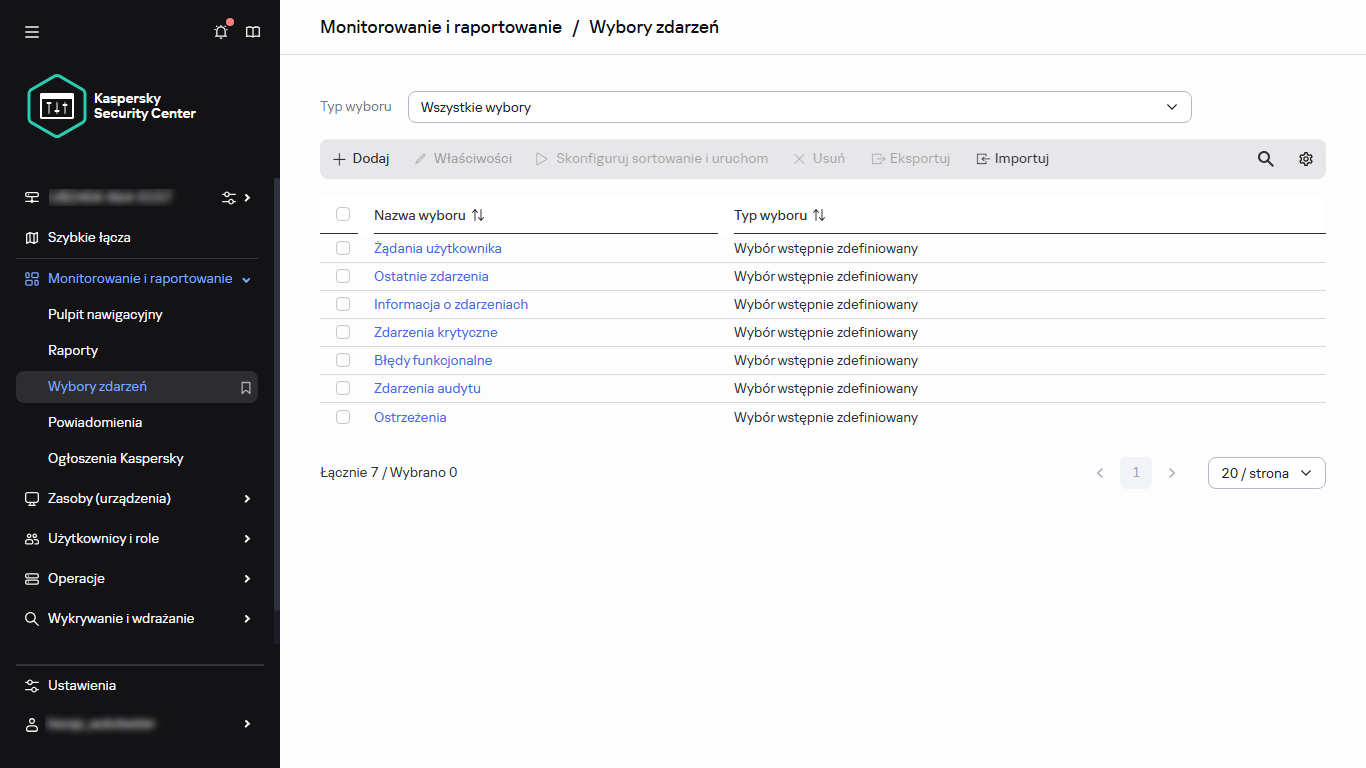Image resolution: width=1366 pixels, height=768 pixels.
Task: Open the 20 / strona page size dropdown
Action: (1266, 472)
